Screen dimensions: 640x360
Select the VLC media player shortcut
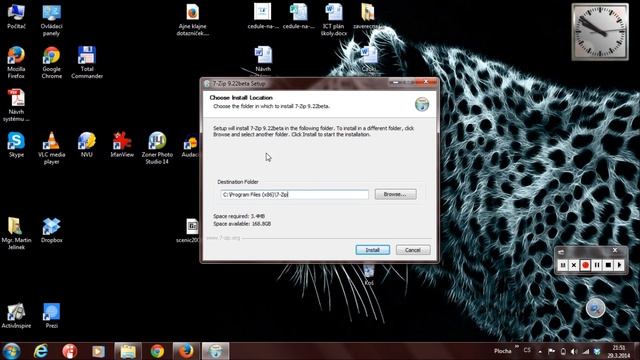click(x=51, y=148)
